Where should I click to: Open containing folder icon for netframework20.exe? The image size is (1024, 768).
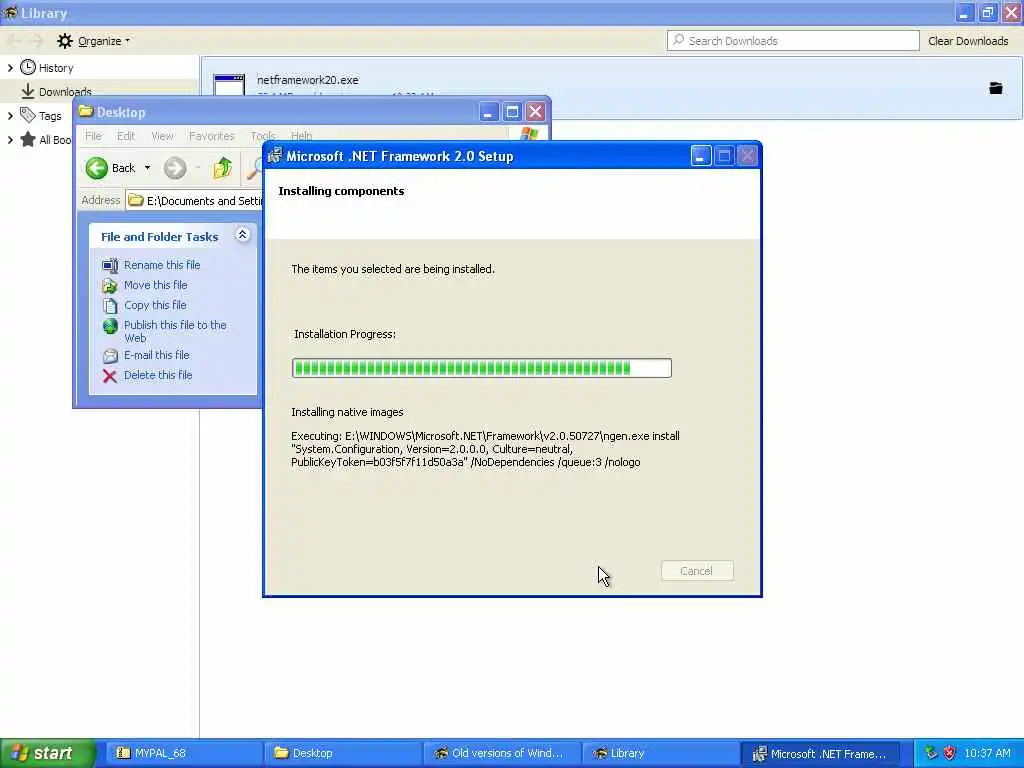(x=995, y=88)
